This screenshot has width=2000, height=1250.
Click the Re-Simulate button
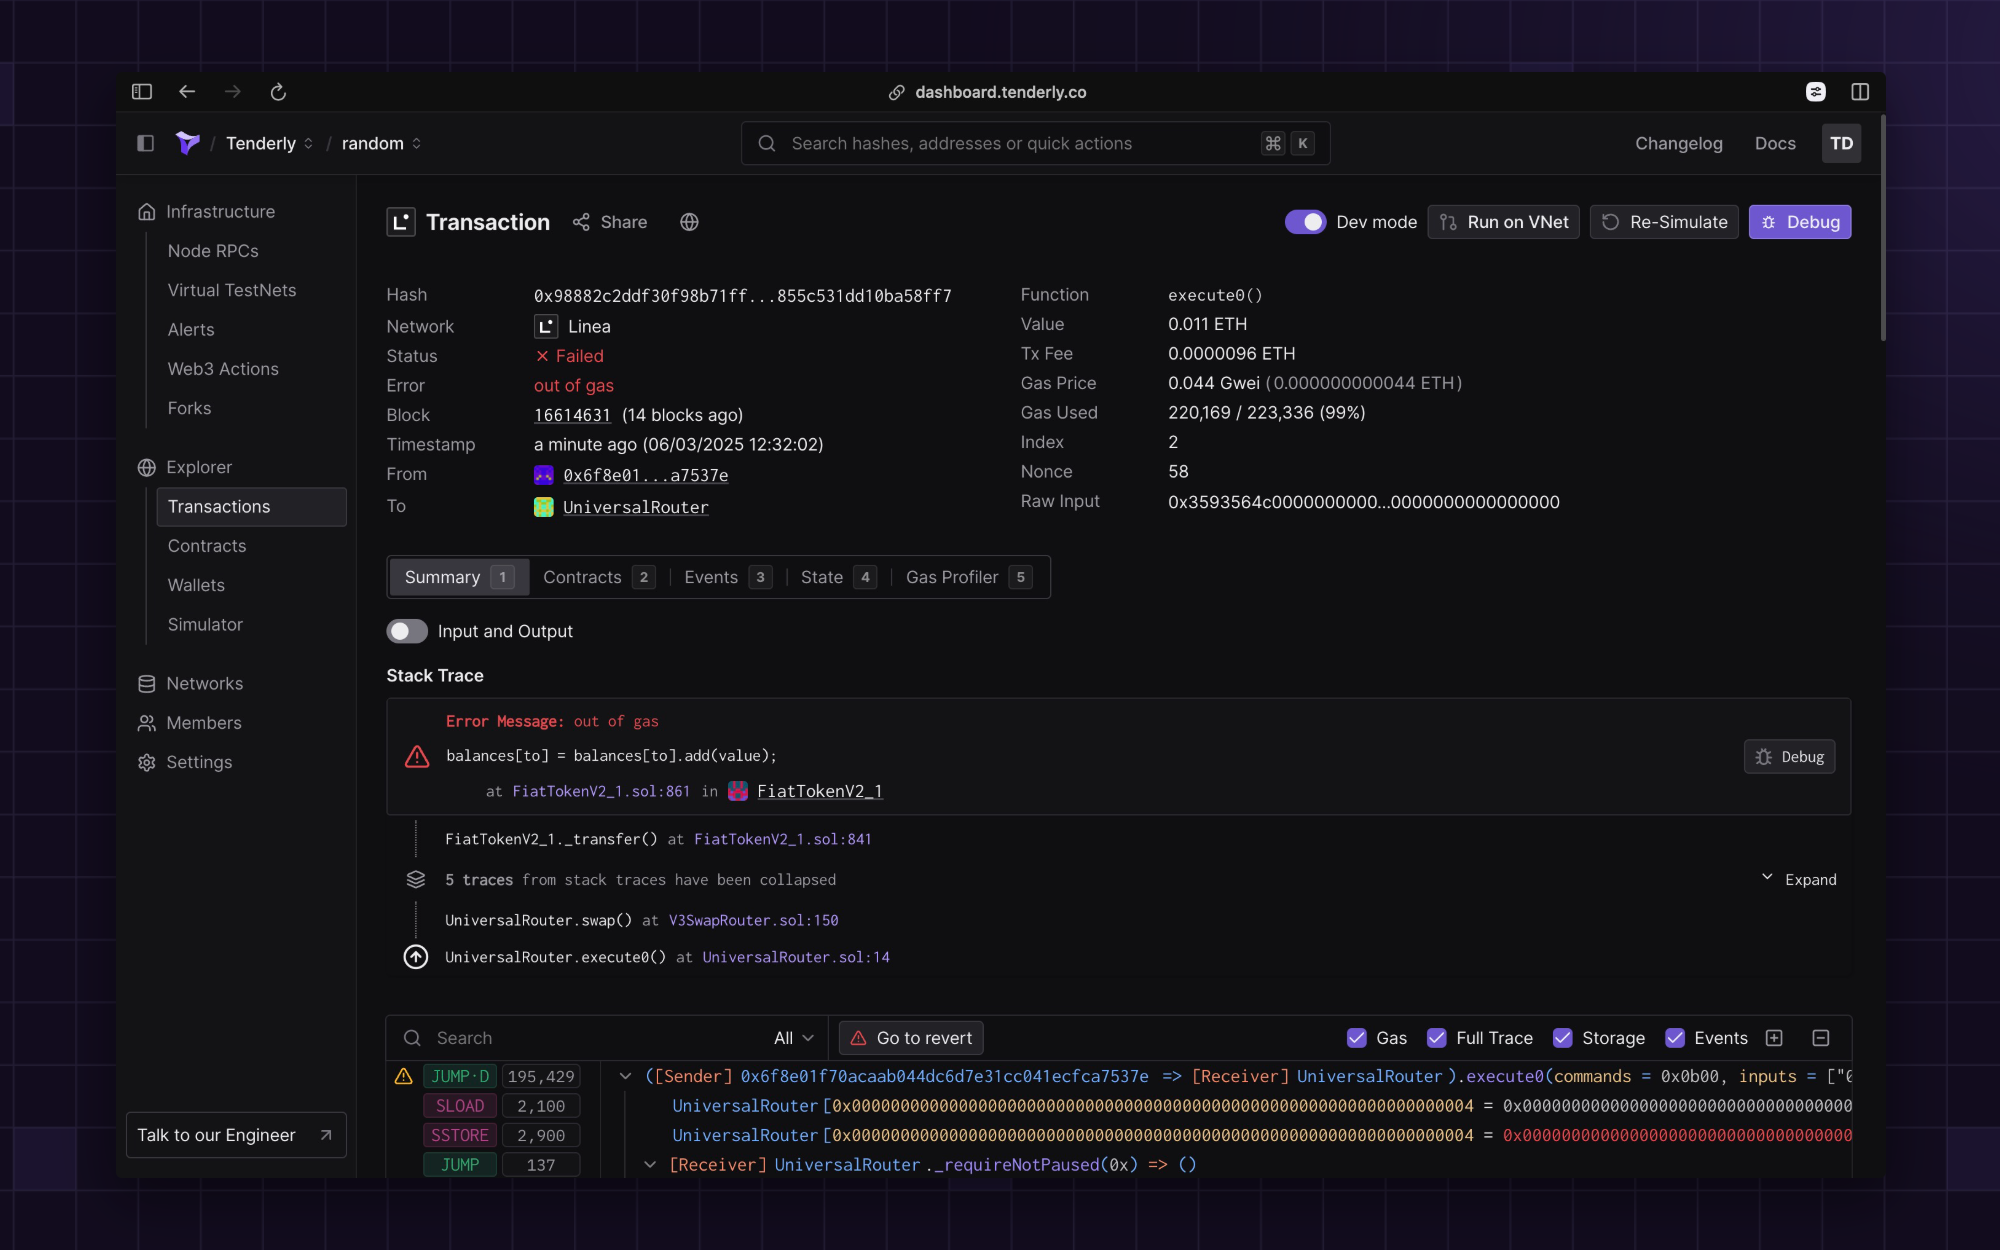coord(1663,222)
